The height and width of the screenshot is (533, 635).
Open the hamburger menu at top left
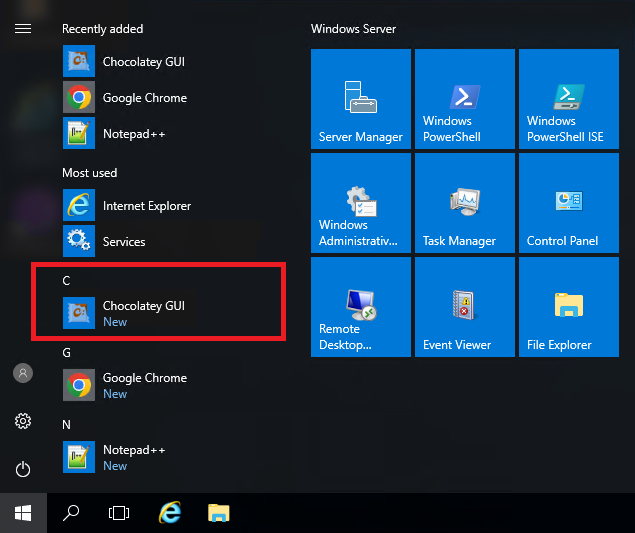(x=23, y=29)
